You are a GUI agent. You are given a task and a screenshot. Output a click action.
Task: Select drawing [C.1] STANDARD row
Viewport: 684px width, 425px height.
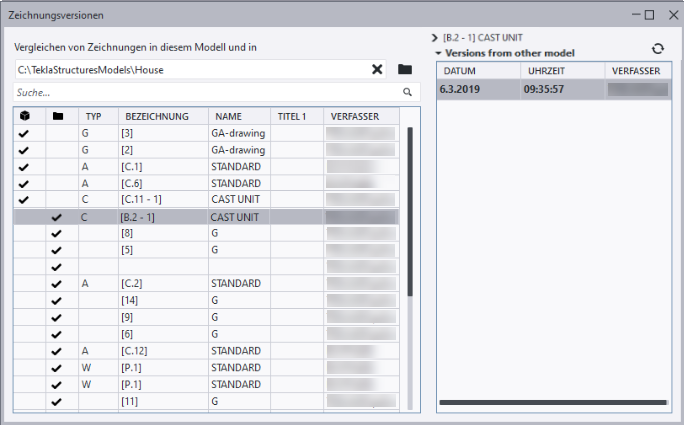point(206,167)
